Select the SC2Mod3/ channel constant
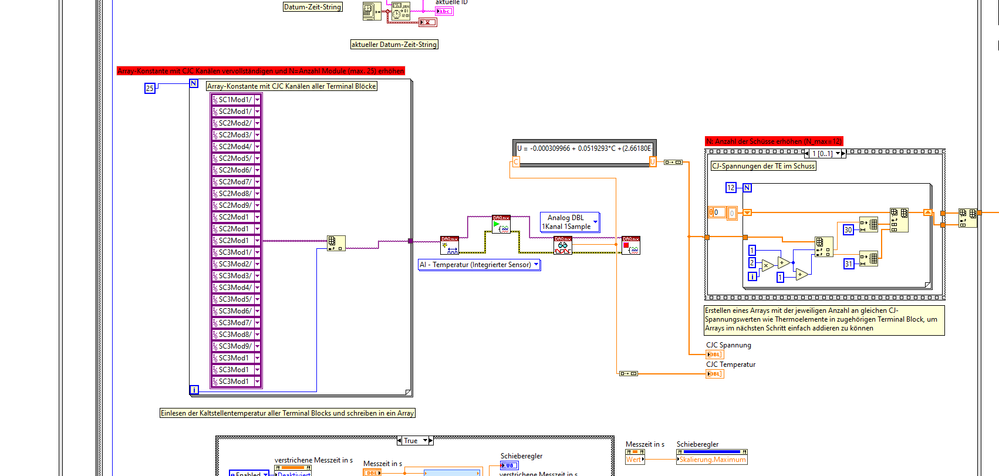Screen dimensions: 999x476 click(x=236, y=135)
